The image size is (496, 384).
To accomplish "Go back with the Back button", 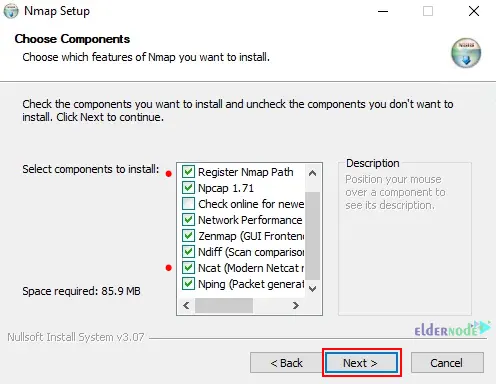I will click(x=286, y=363).
